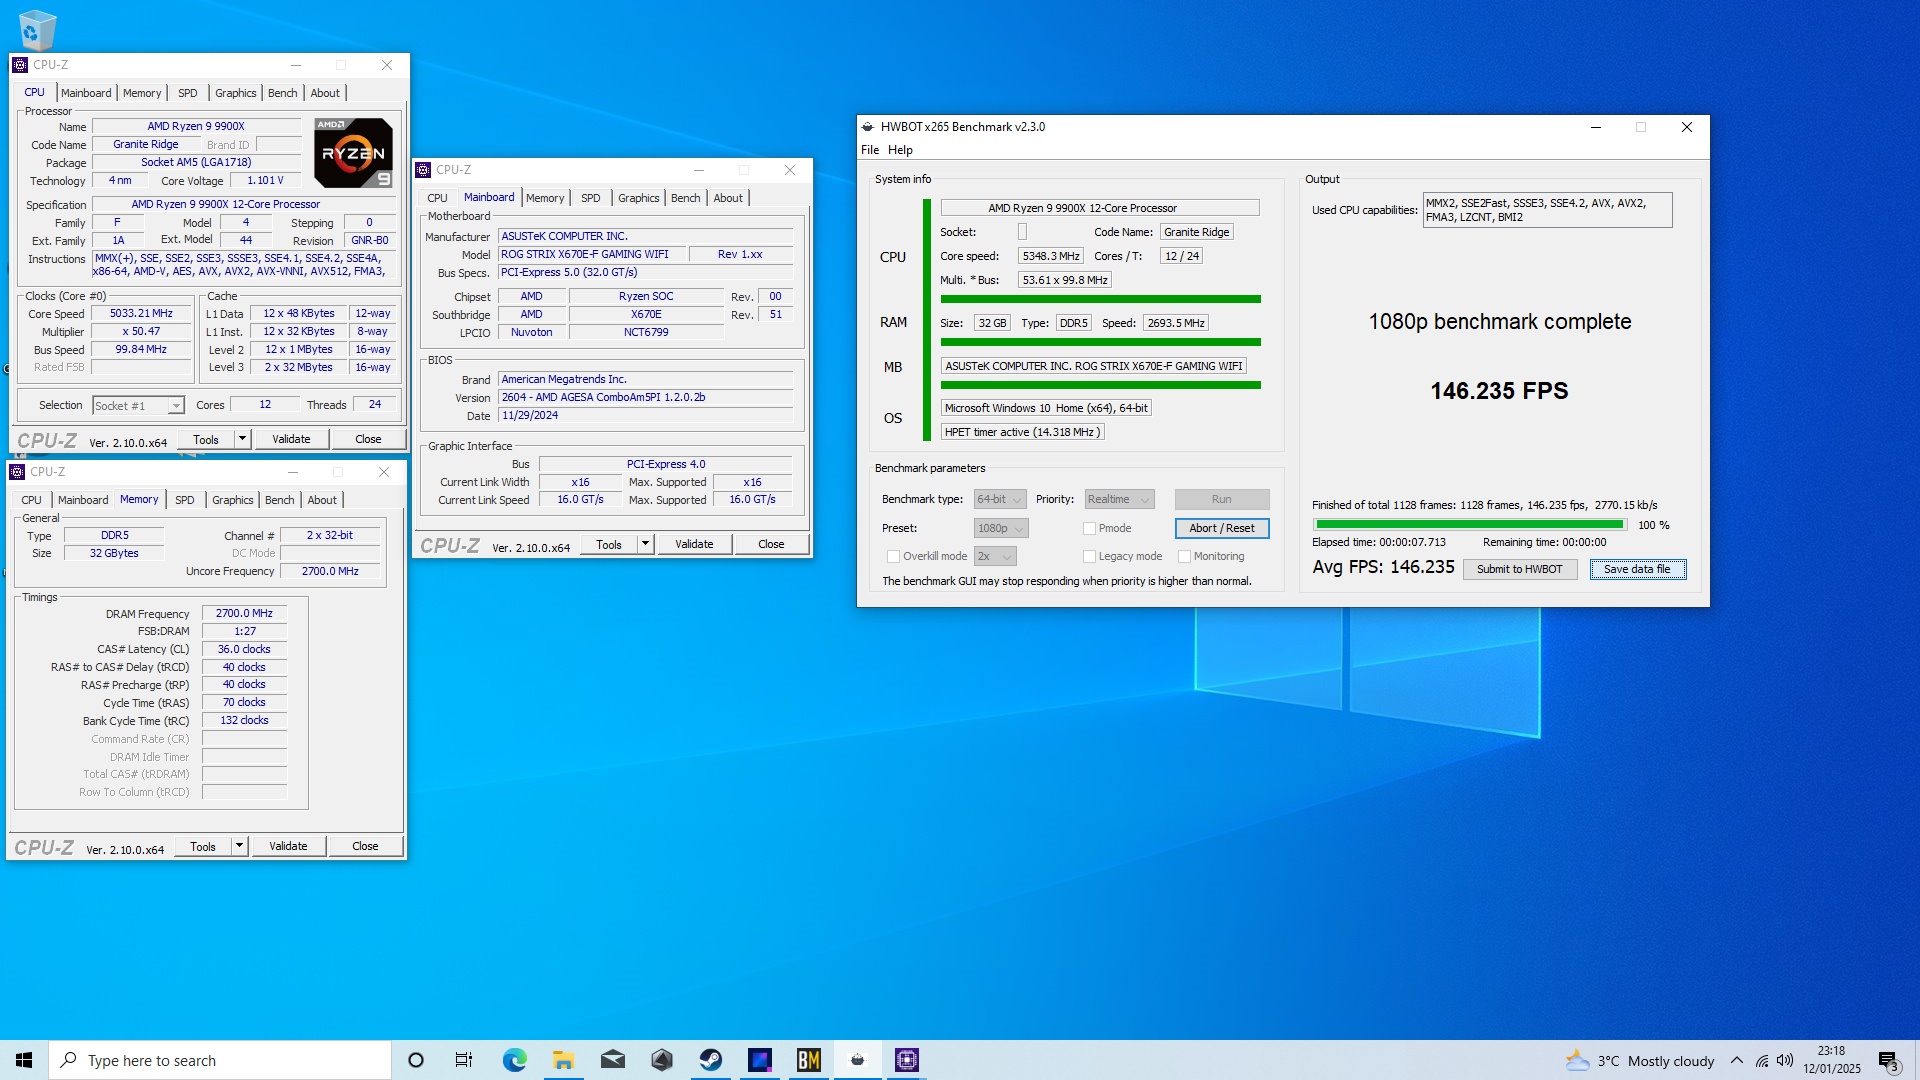Expand Tools arrow in the Memory window
The image size is (1920, 1080).
239,846
